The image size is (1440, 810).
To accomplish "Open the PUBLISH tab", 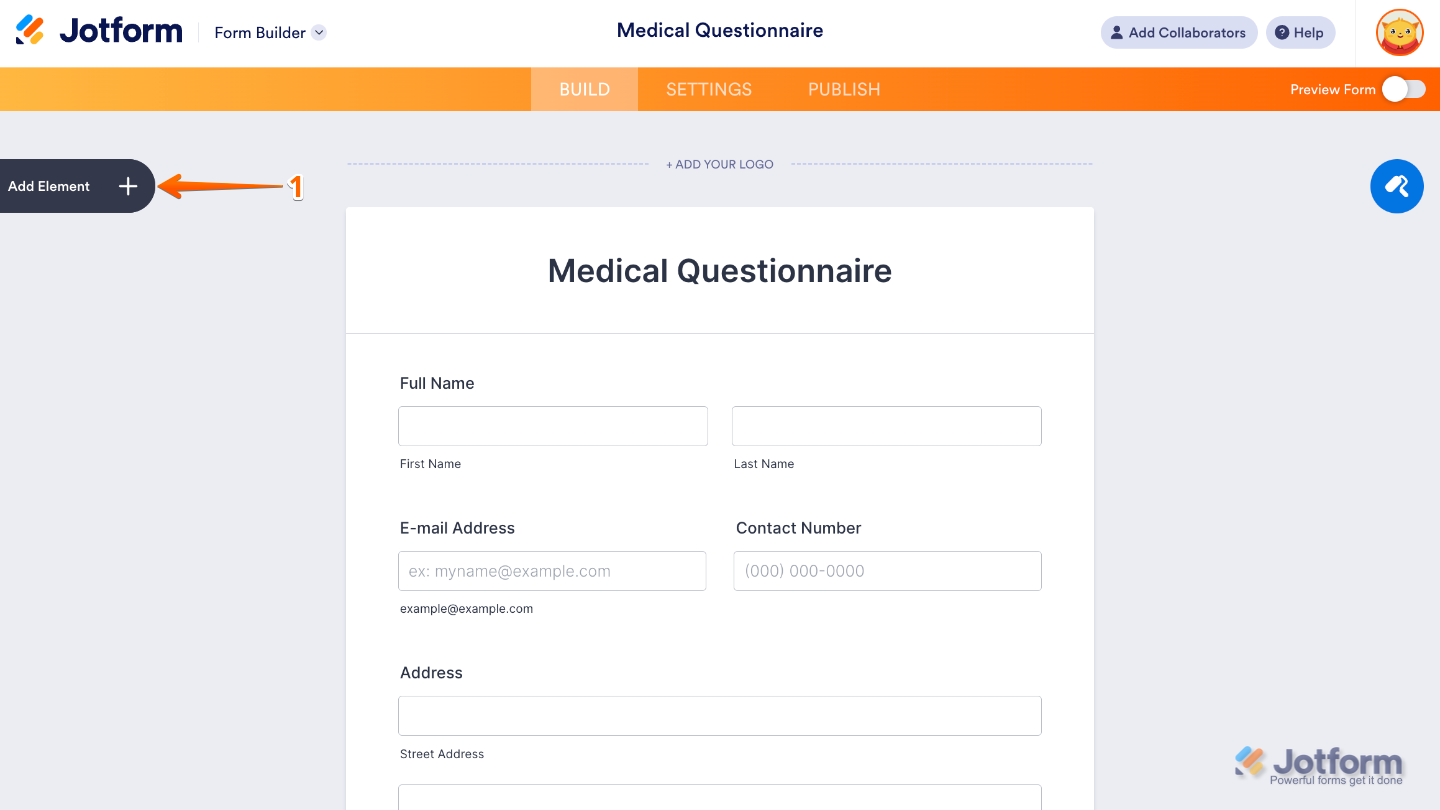I will [843, 89].
